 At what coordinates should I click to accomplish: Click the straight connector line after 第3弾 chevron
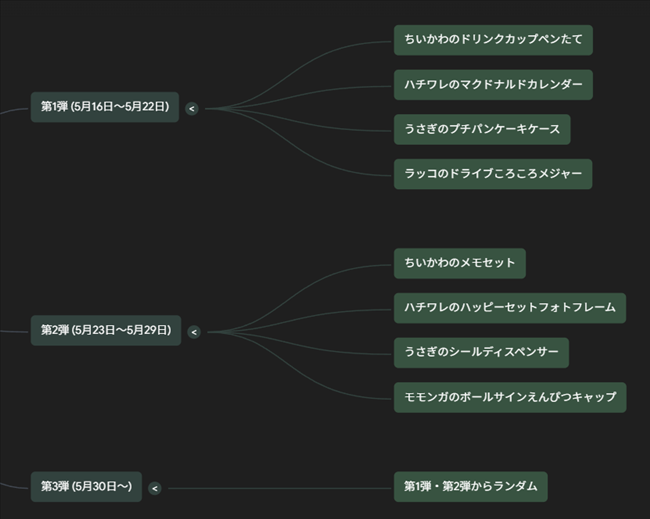click(x=280, y=488)
